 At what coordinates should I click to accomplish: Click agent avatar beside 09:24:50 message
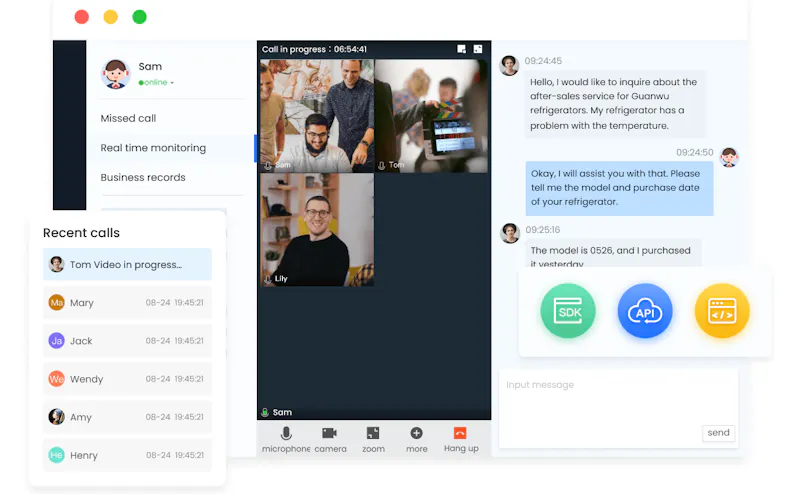(729, 157)
